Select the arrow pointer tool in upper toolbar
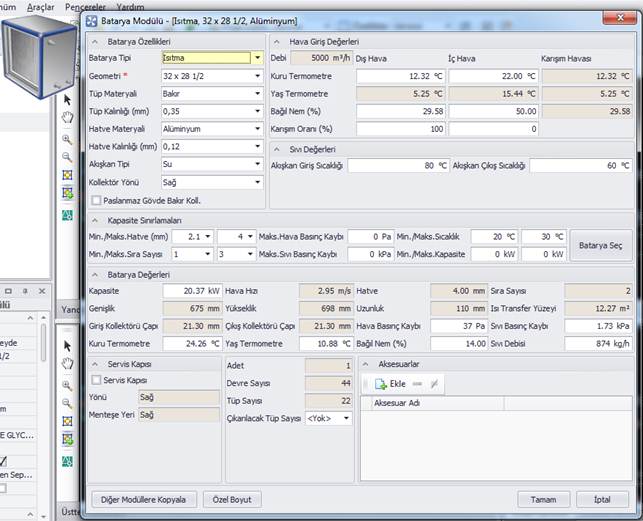Viewport: 643px width, 521px height. pos(68,99)
